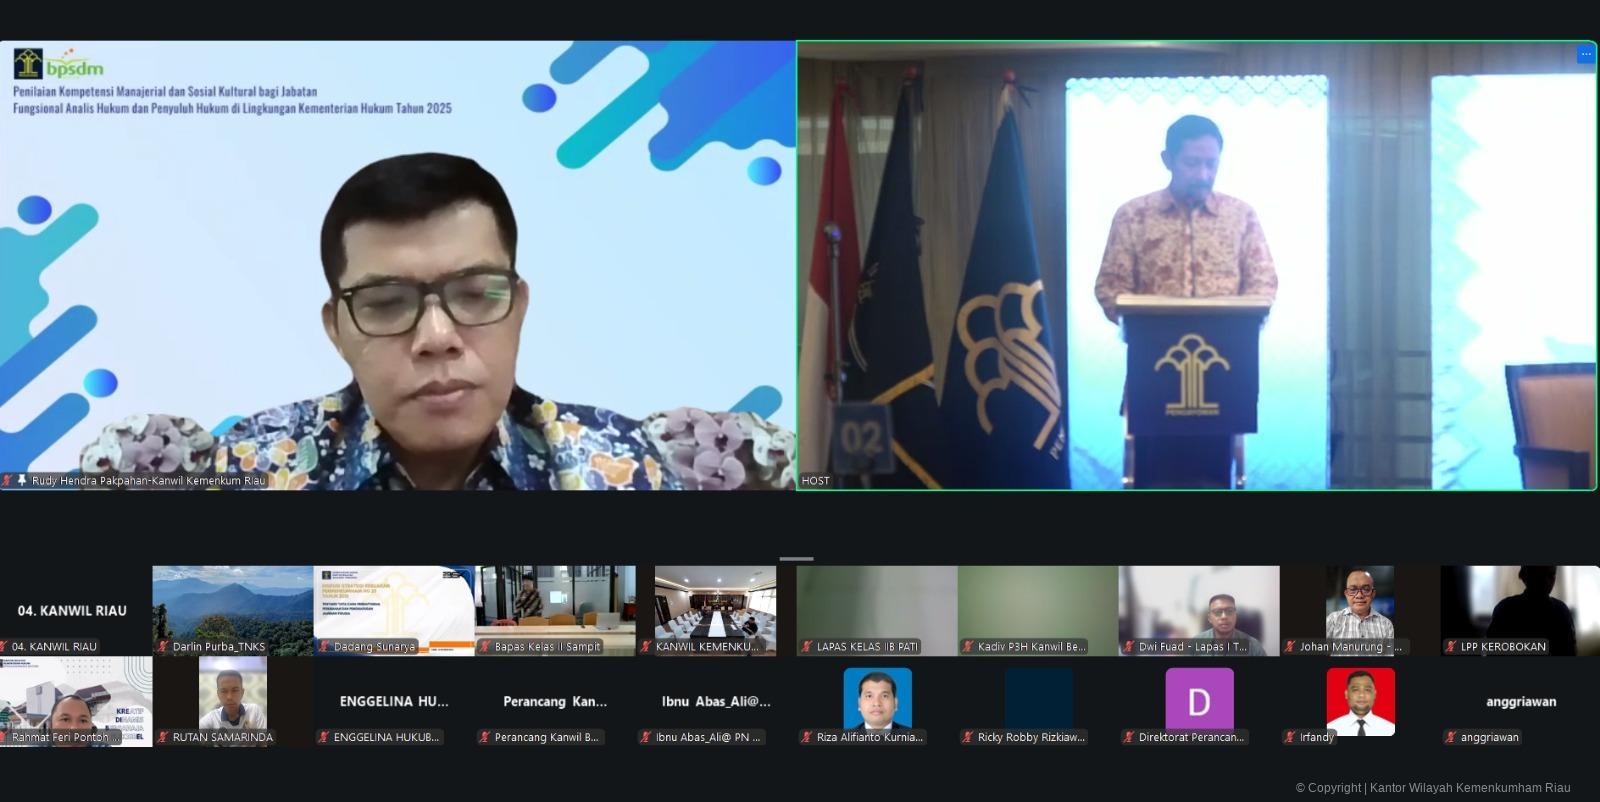Select the HOST speaker video at the podium

pyautogui.click(x=1196, y=265)
